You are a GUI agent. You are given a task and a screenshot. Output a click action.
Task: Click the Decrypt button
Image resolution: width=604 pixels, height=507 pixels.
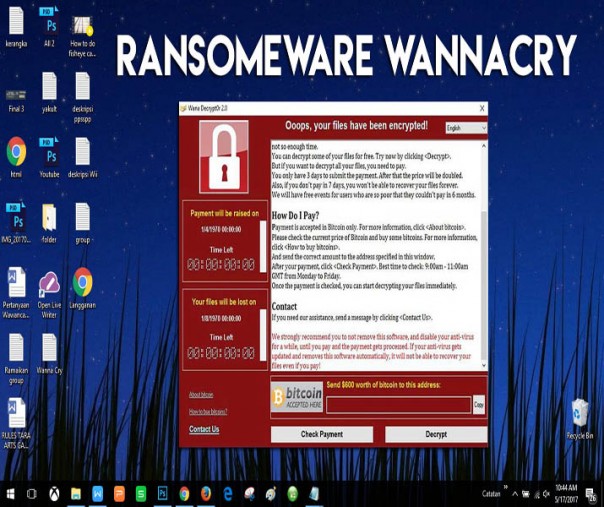pos(436,434)
